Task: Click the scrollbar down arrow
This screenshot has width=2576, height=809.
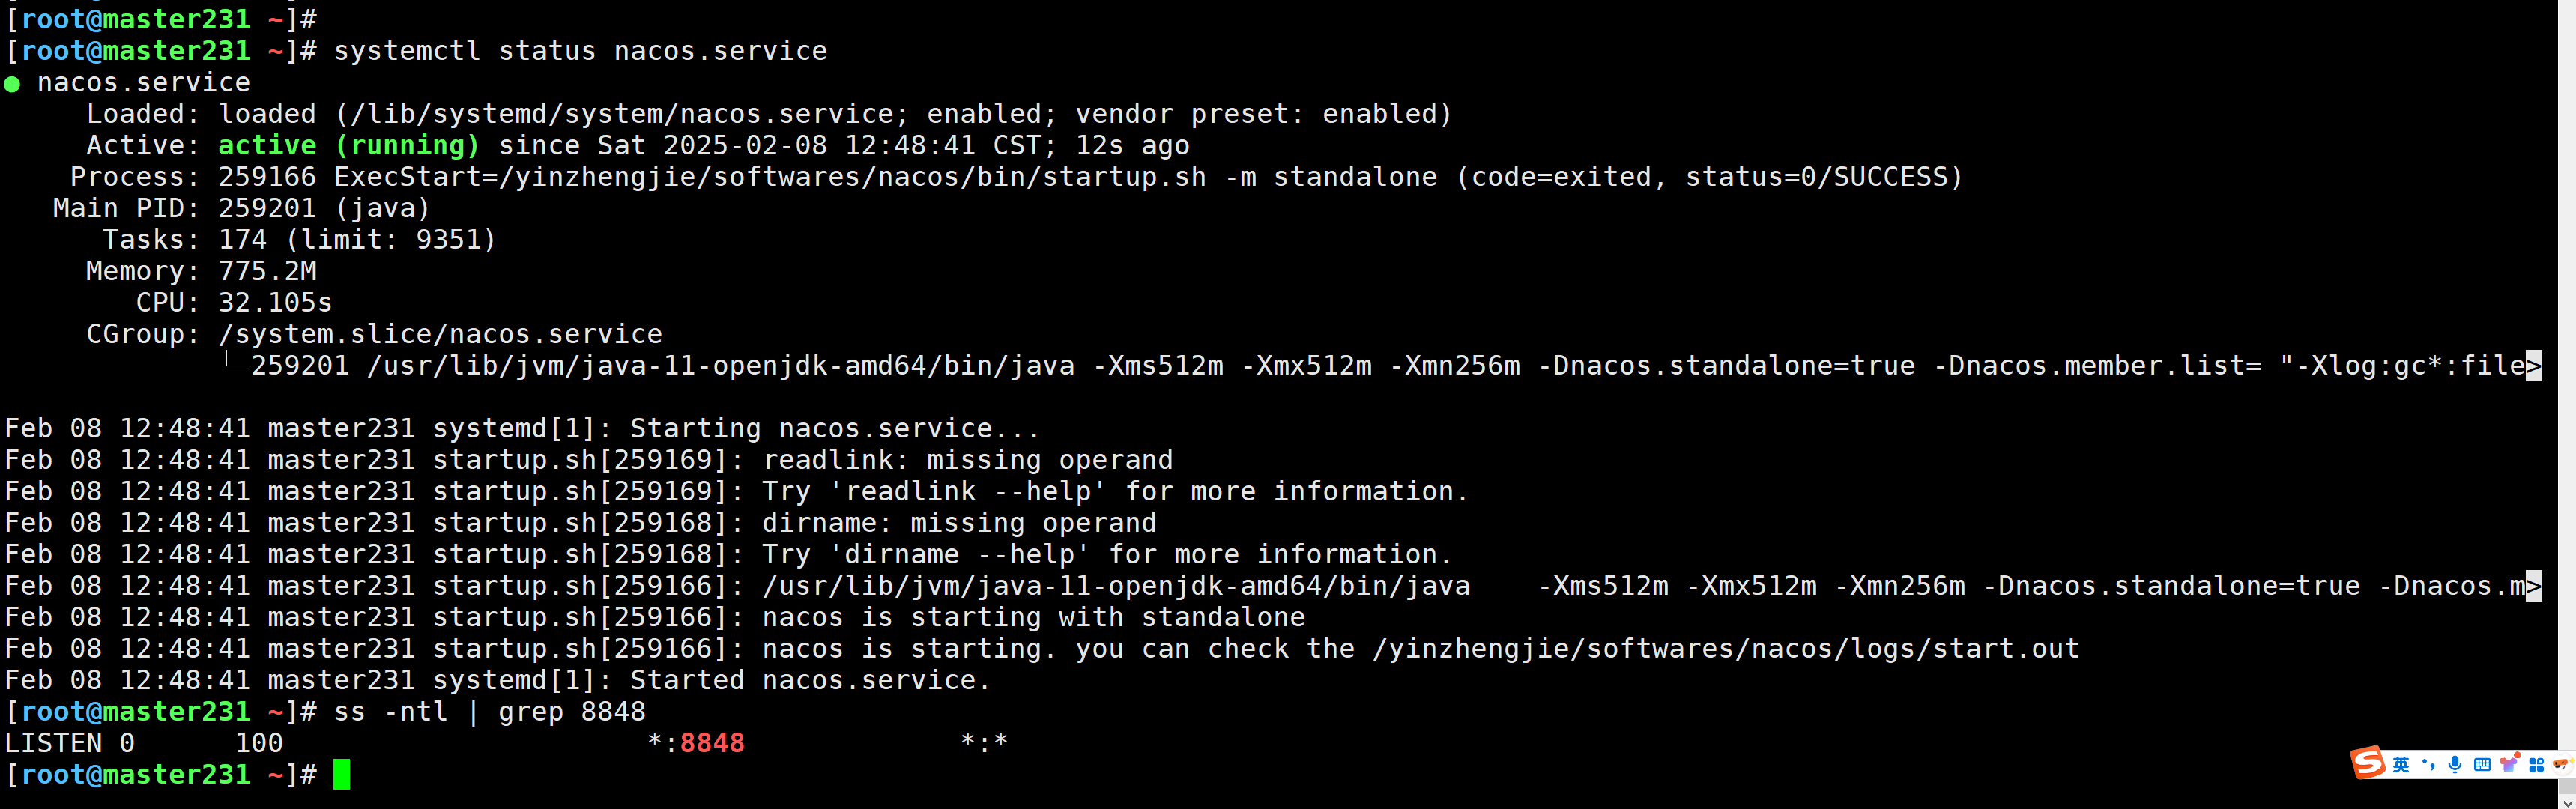Action: tap(2567, 802)
